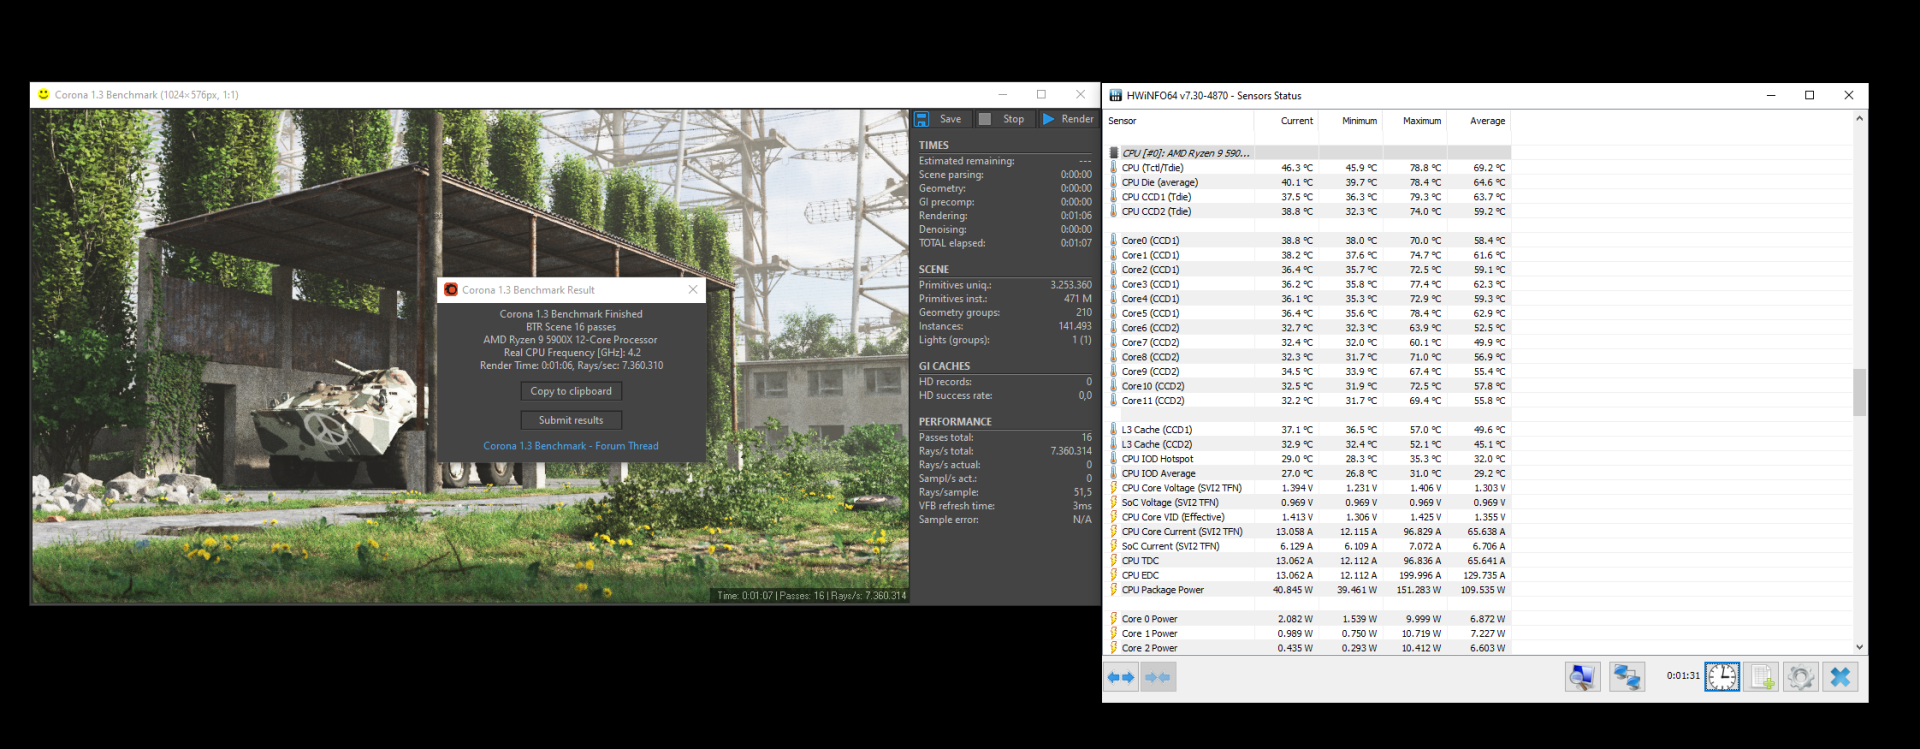Select the CPU IOD Average sensor row
The width and height of the screenshot is (1920, 749).
[1307, 473]
